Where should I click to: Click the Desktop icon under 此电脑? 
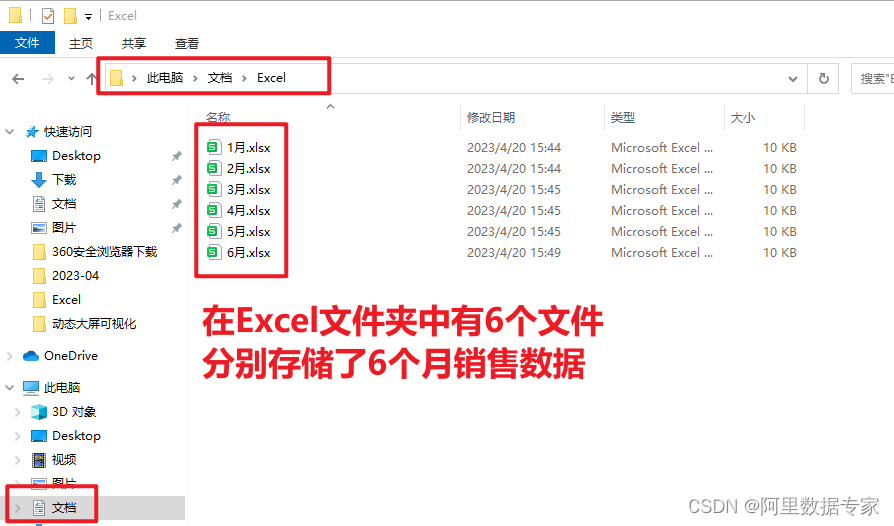click(x=39, y=436)
